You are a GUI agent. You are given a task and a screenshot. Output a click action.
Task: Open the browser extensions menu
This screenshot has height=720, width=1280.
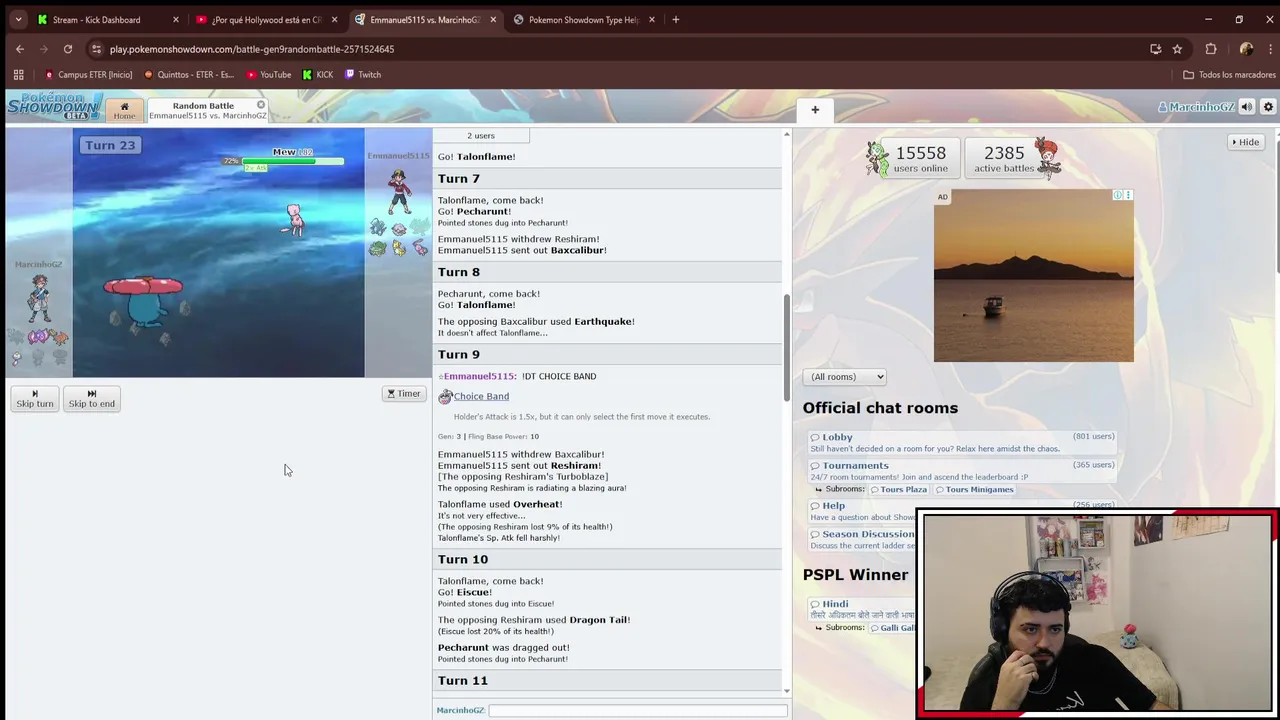click(x=1211, y=49)
